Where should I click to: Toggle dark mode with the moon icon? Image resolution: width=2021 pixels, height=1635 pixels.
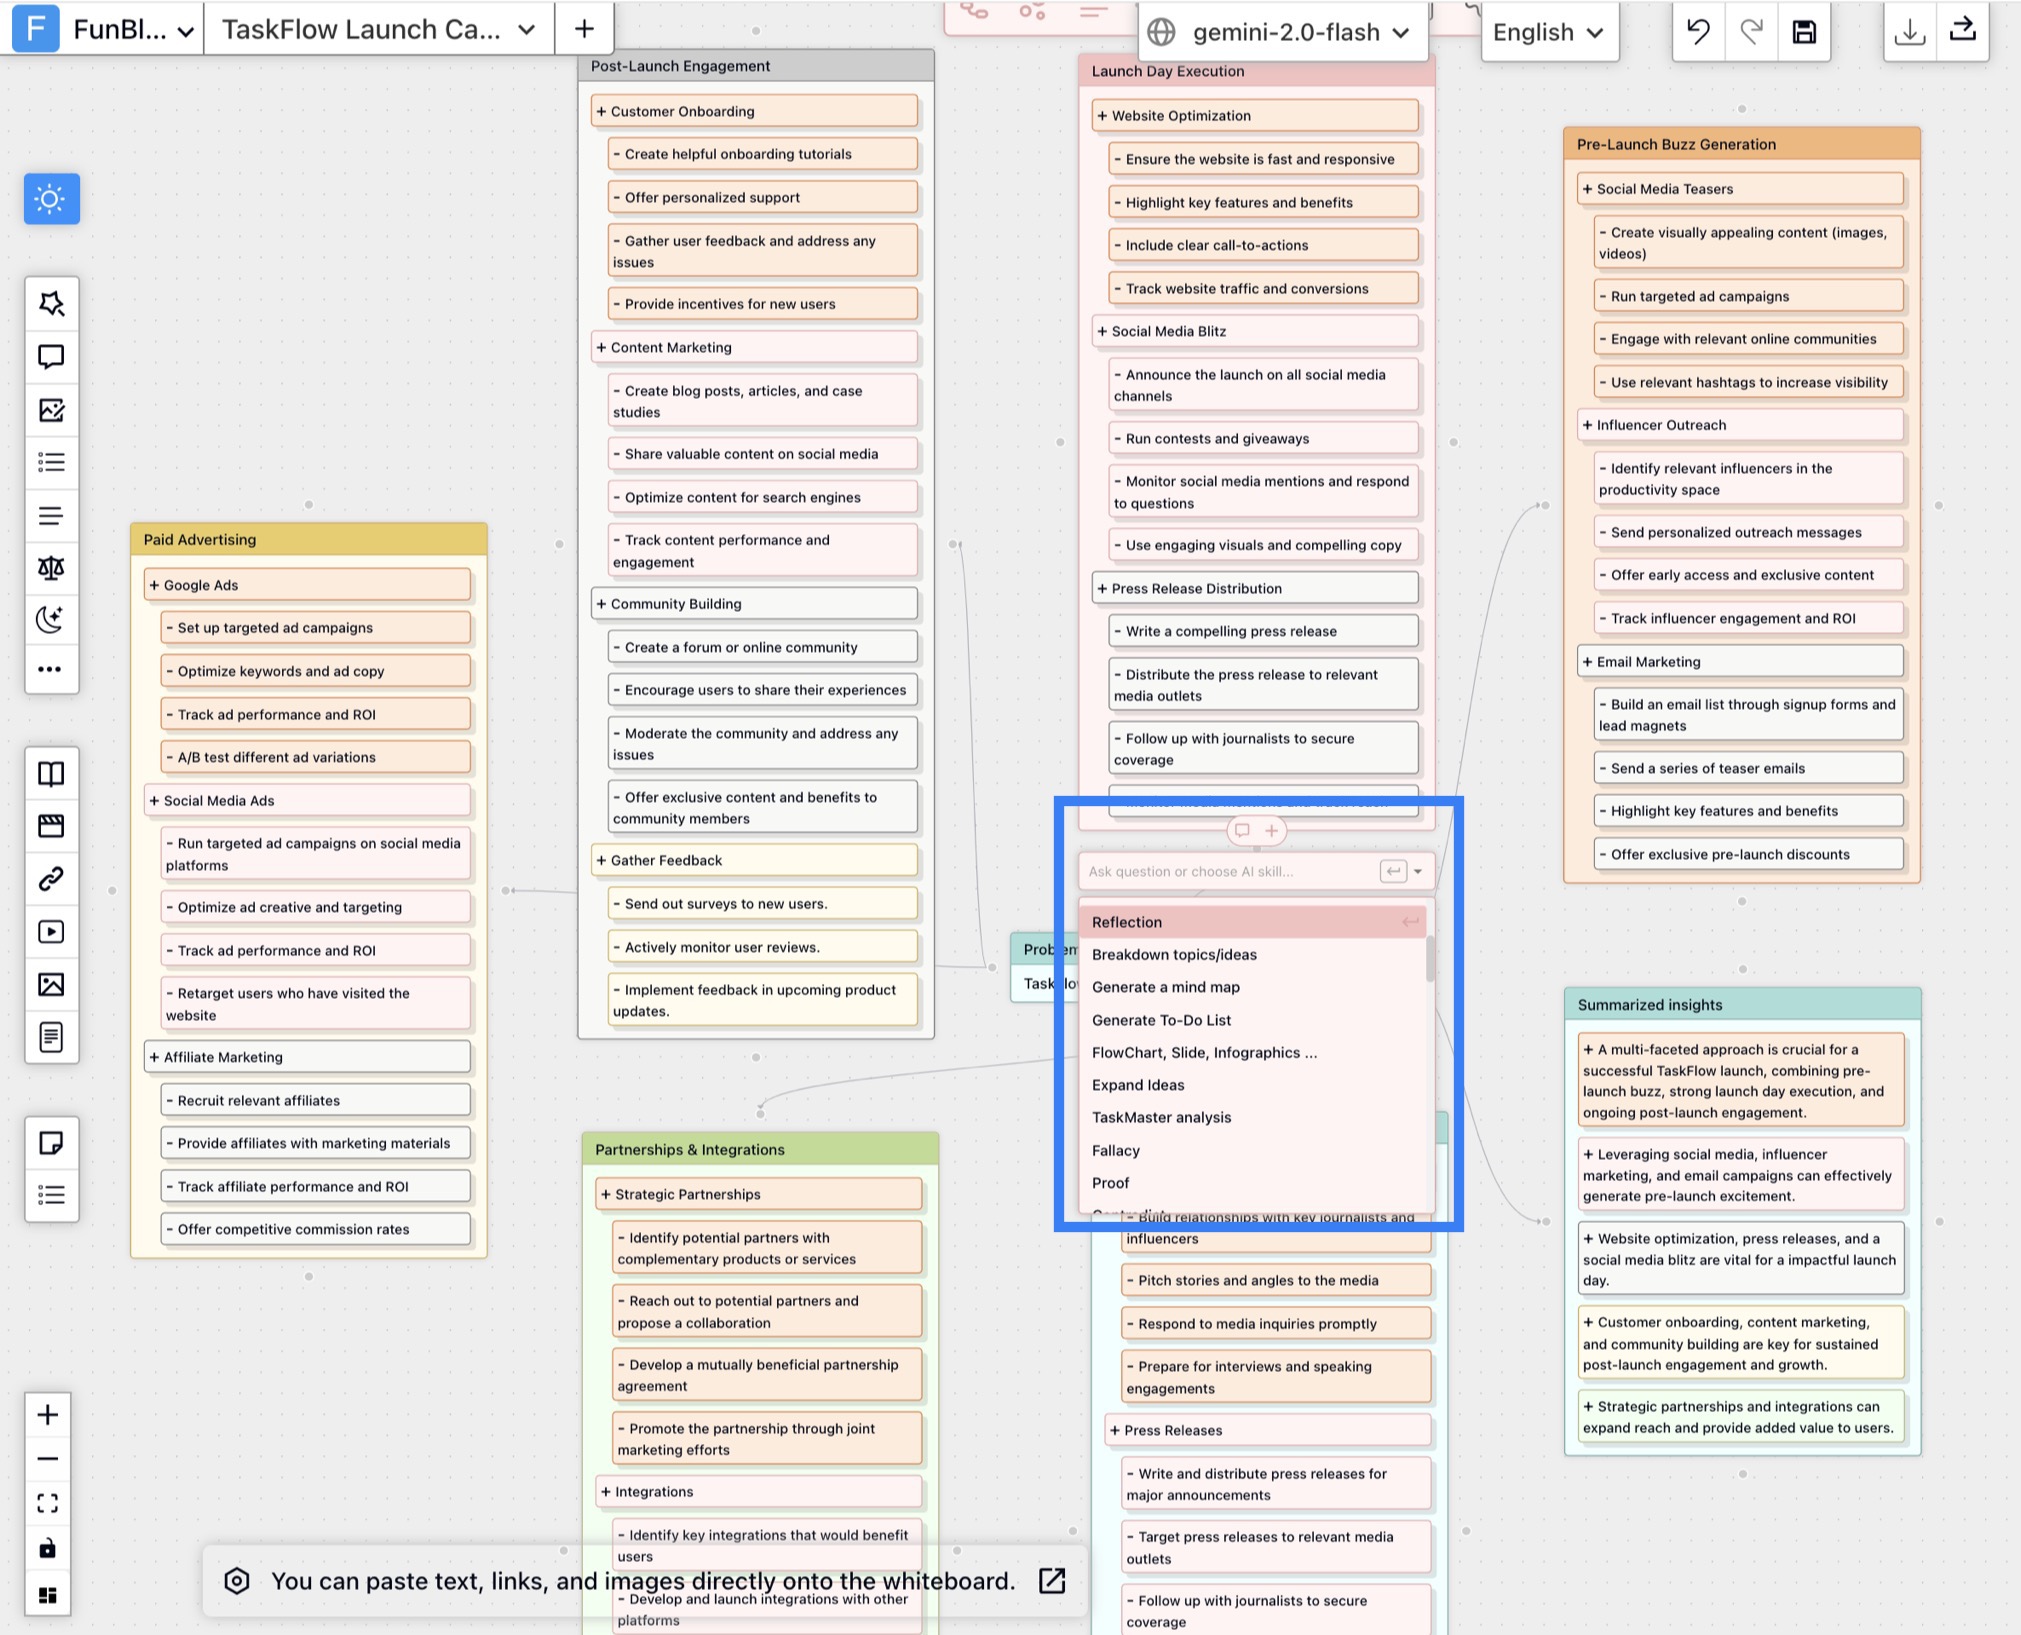[51, 620]
